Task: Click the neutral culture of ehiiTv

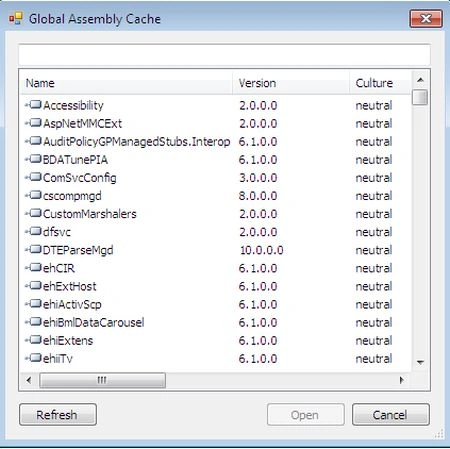Action: coord(374,359)
